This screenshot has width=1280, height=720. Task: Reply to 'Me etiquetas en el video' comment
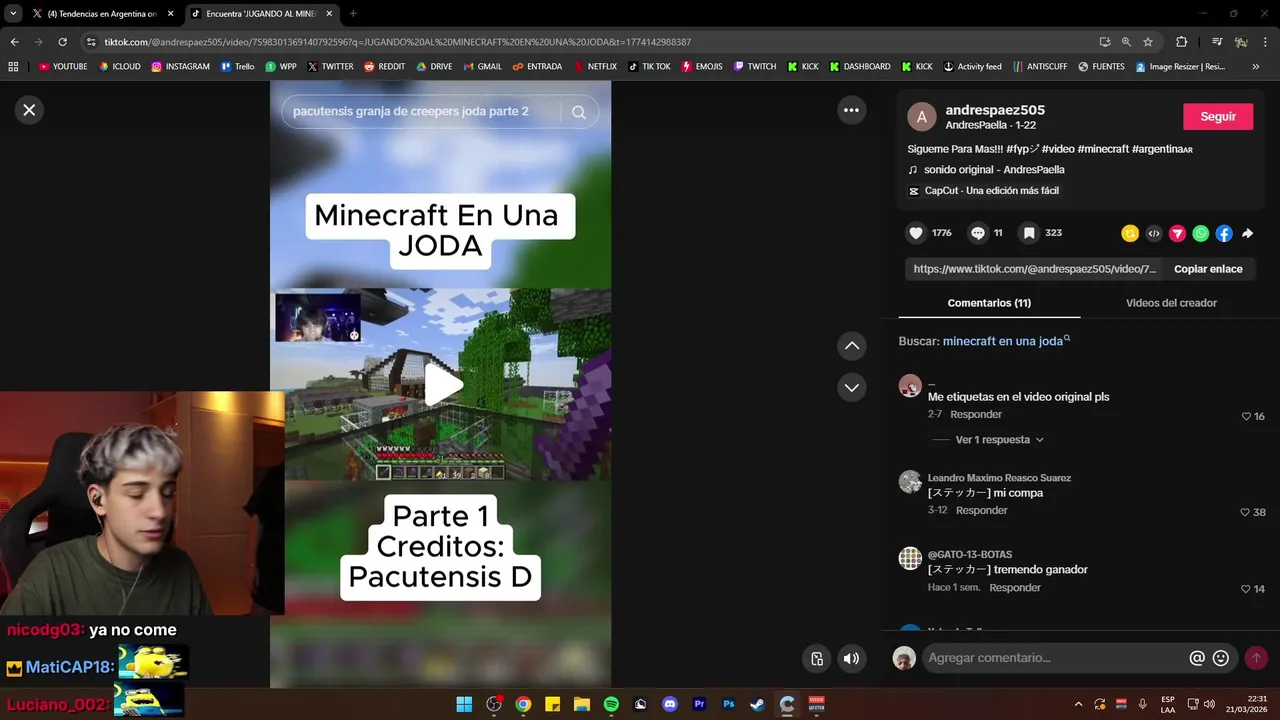(976, 414)
